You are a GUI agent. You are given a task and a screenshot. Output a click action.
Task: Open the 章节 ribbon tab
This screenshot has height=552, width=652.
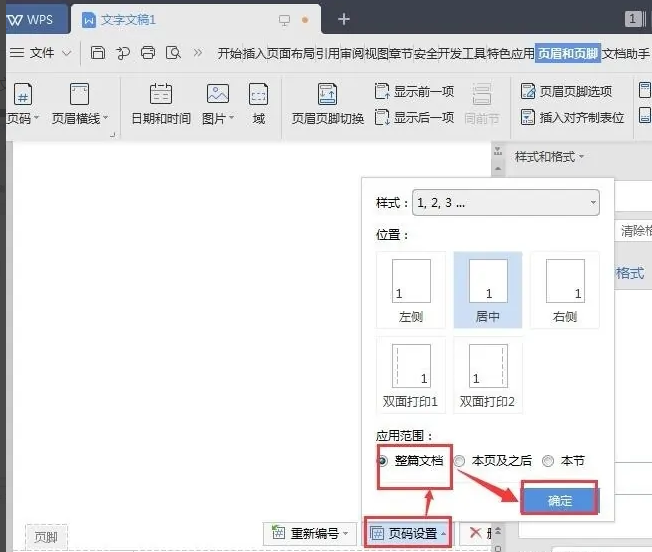pyautogui.click(x=401, y=54)
